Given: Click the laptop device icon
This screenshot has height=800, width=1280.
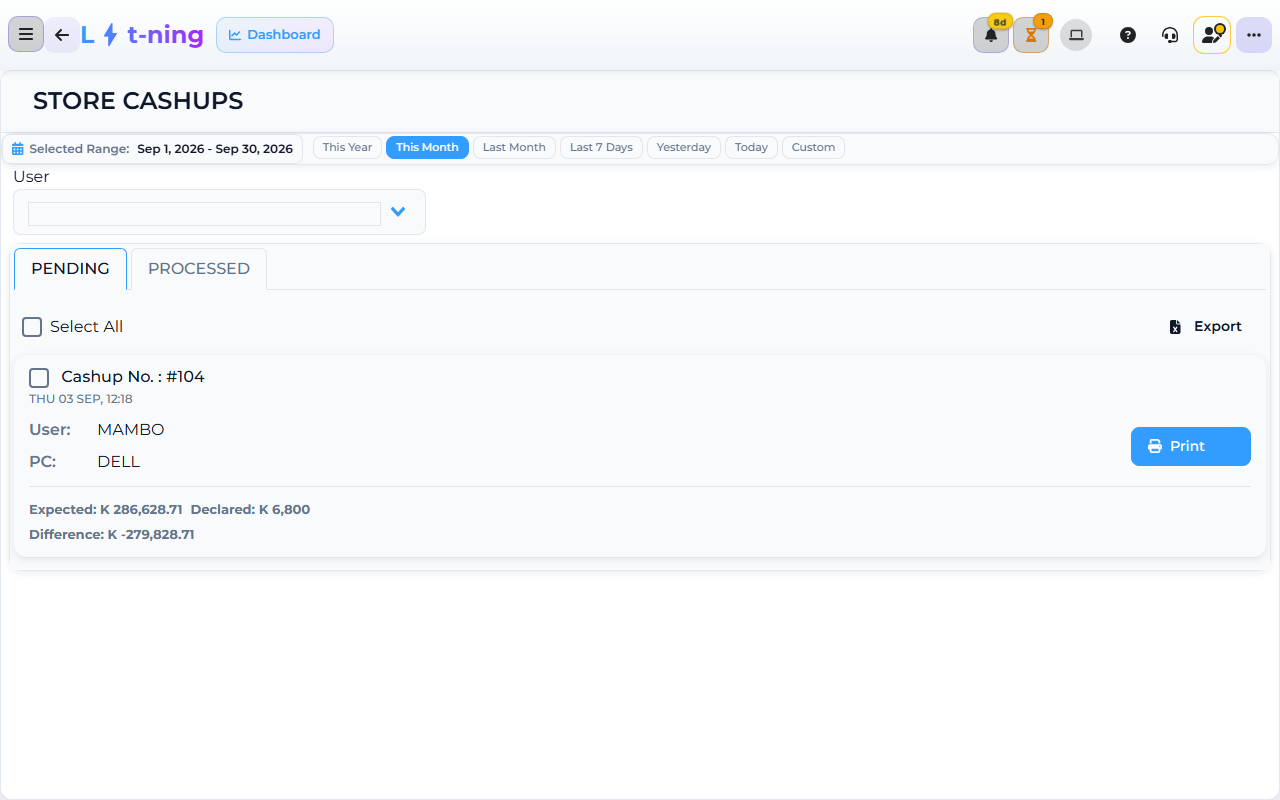Looking at the screenshot, I should pos(1076,35).
